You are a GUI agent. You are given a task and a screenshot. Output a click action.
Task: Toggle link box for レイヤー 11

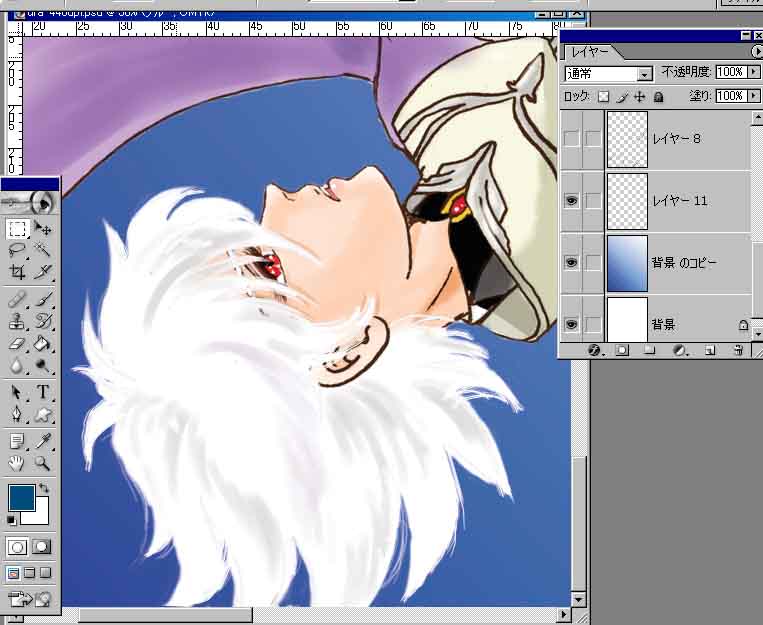click(x=593, y=201)
